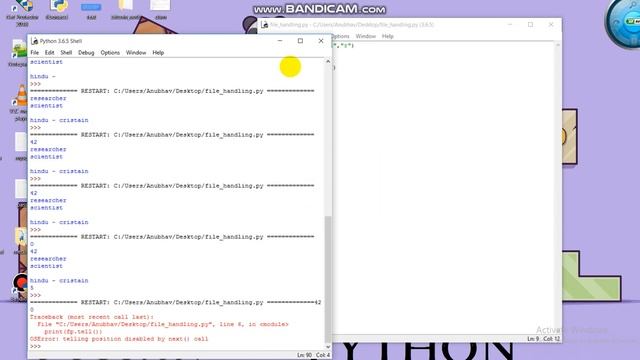The width and height of the screenshot is (640, 360).
Task: Click 'Traceback (most recent call last):' text
Action: pos(92,317)
